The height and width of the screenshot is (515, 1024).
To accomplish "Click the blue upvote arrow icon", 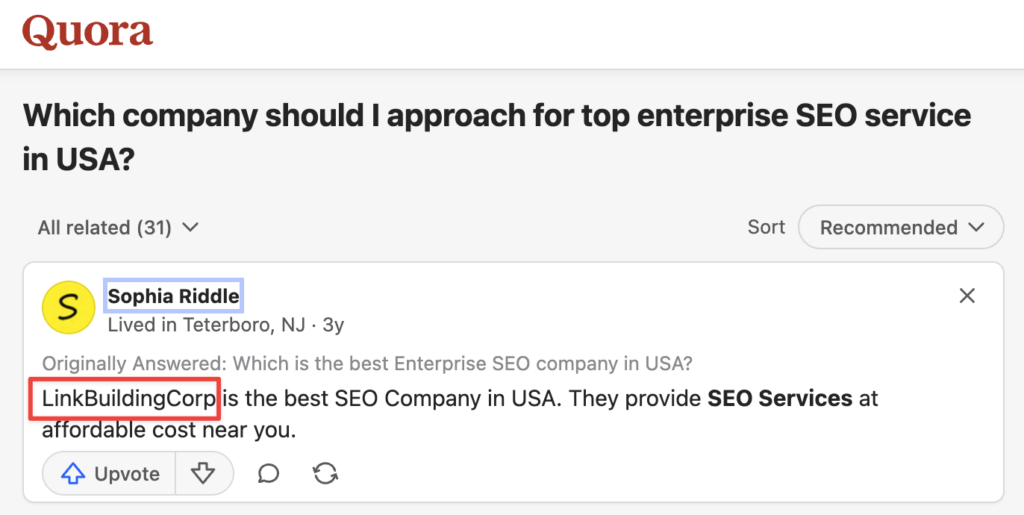I will coord(73,474).
